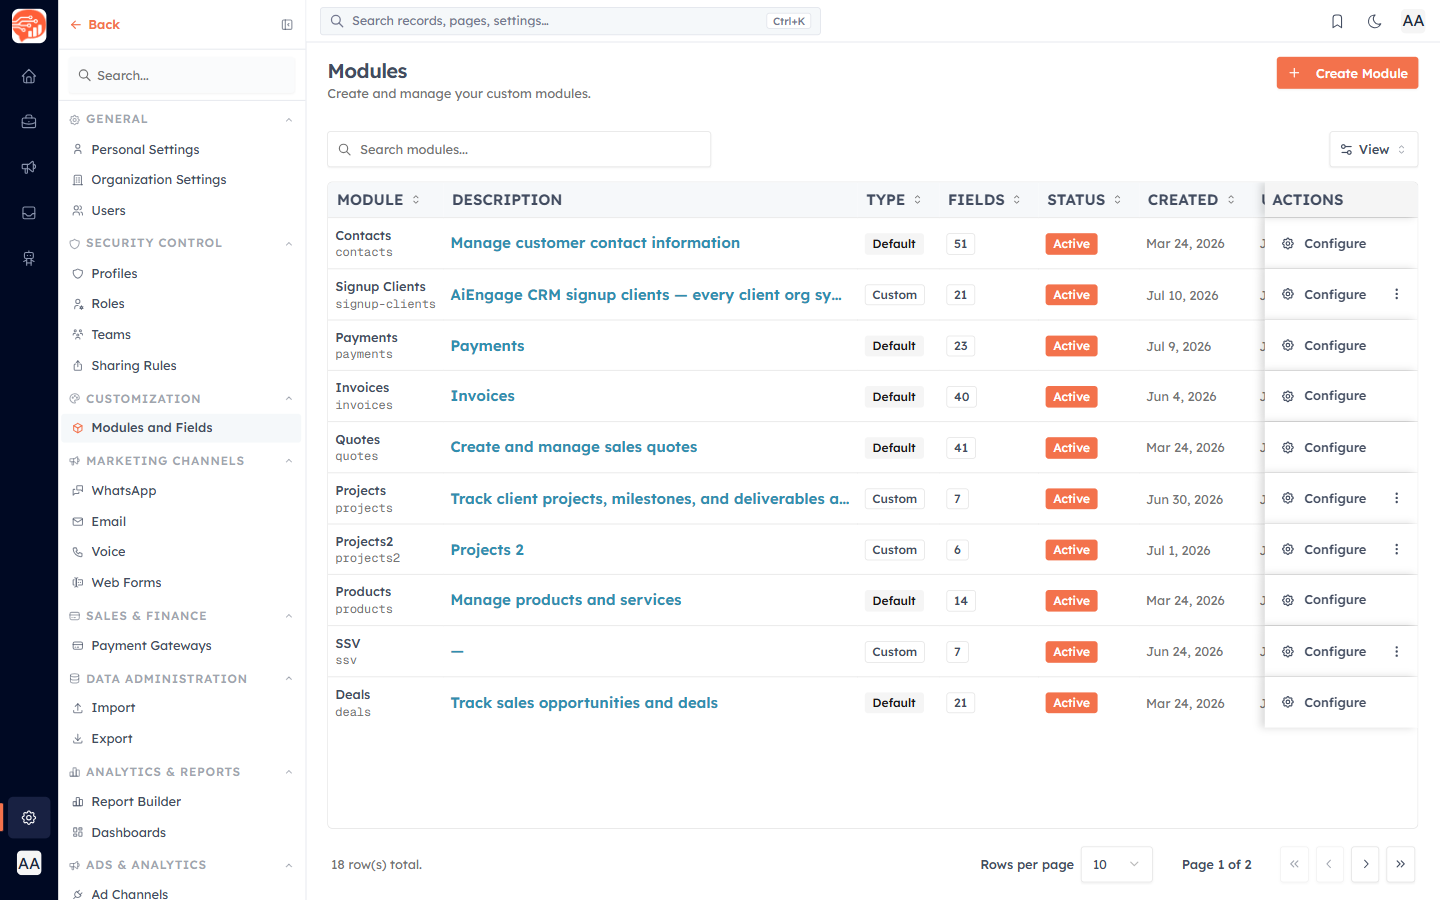Sort by the FIELDS column
The width and height of the screenshot is (1440, 900).
985,200
